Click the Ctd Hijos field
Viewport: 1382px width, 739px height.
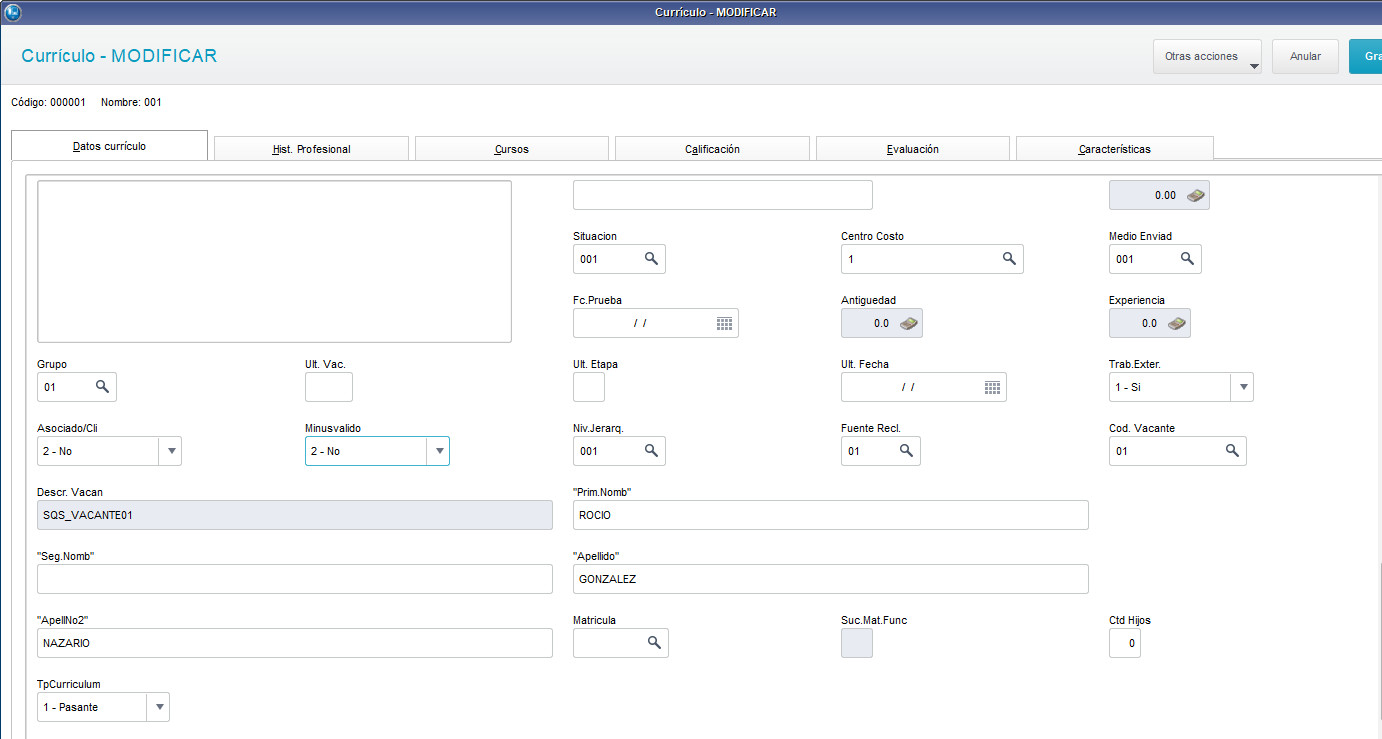(x=1124, y=643)
